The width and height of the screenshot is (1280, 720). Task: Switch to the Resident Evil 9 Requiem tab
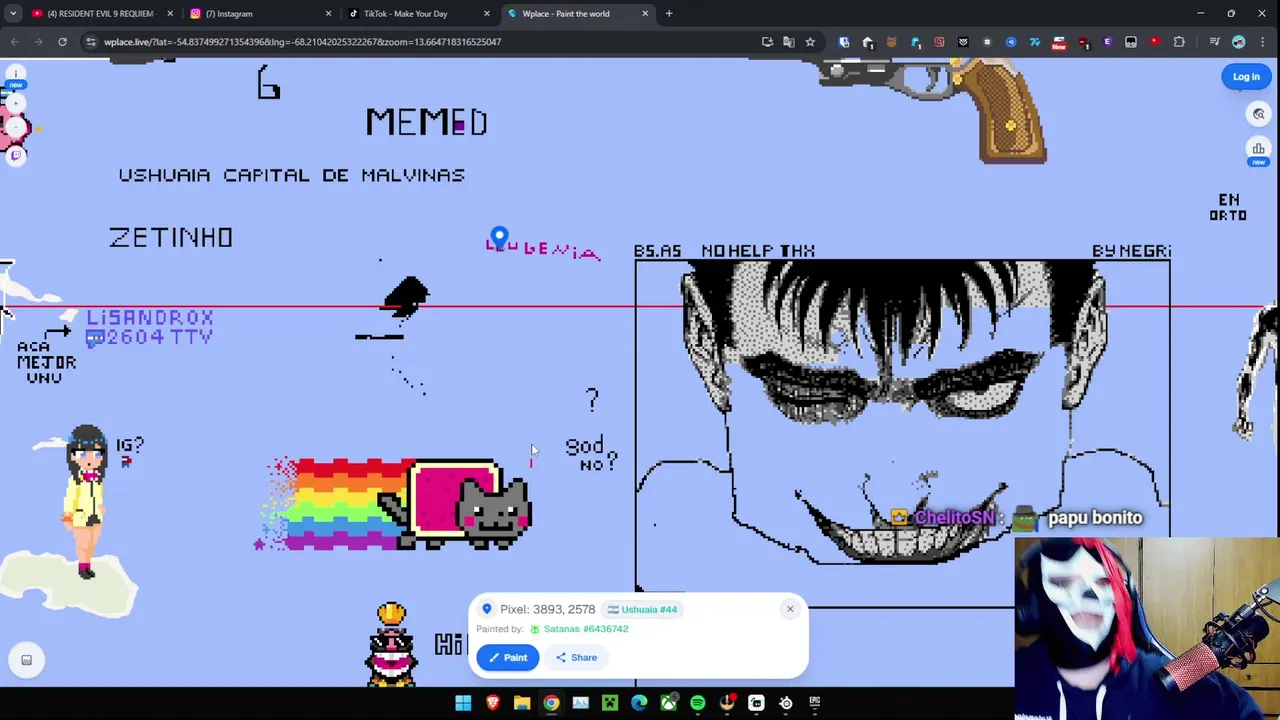(101, 14)
